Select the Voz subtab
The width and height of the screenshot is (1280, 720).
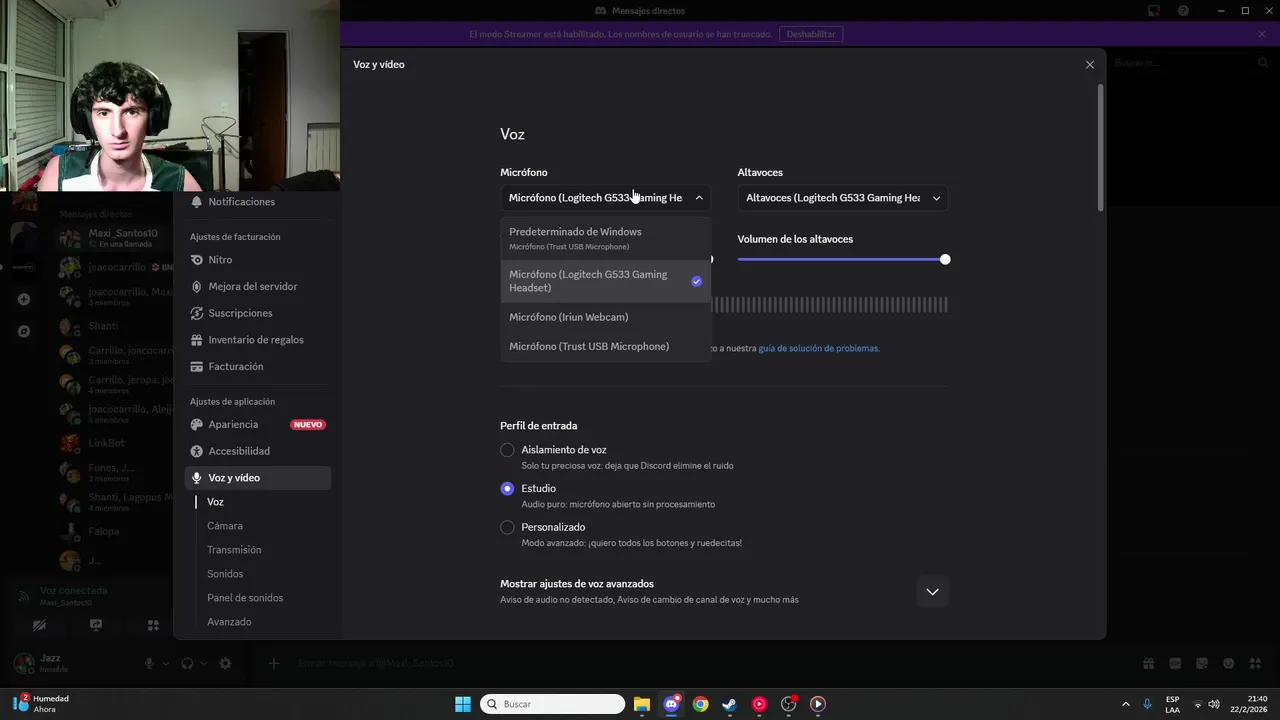pos(215,502)
